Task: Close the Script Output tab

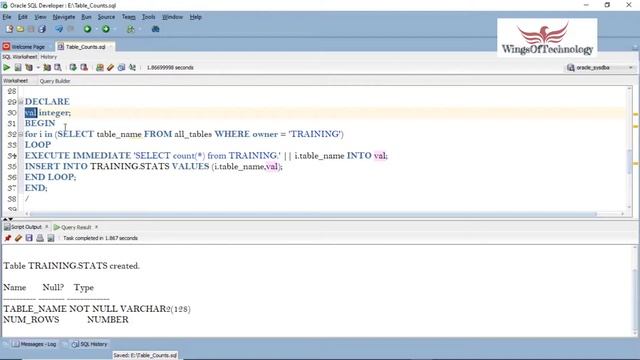Action: click(47, 227)
